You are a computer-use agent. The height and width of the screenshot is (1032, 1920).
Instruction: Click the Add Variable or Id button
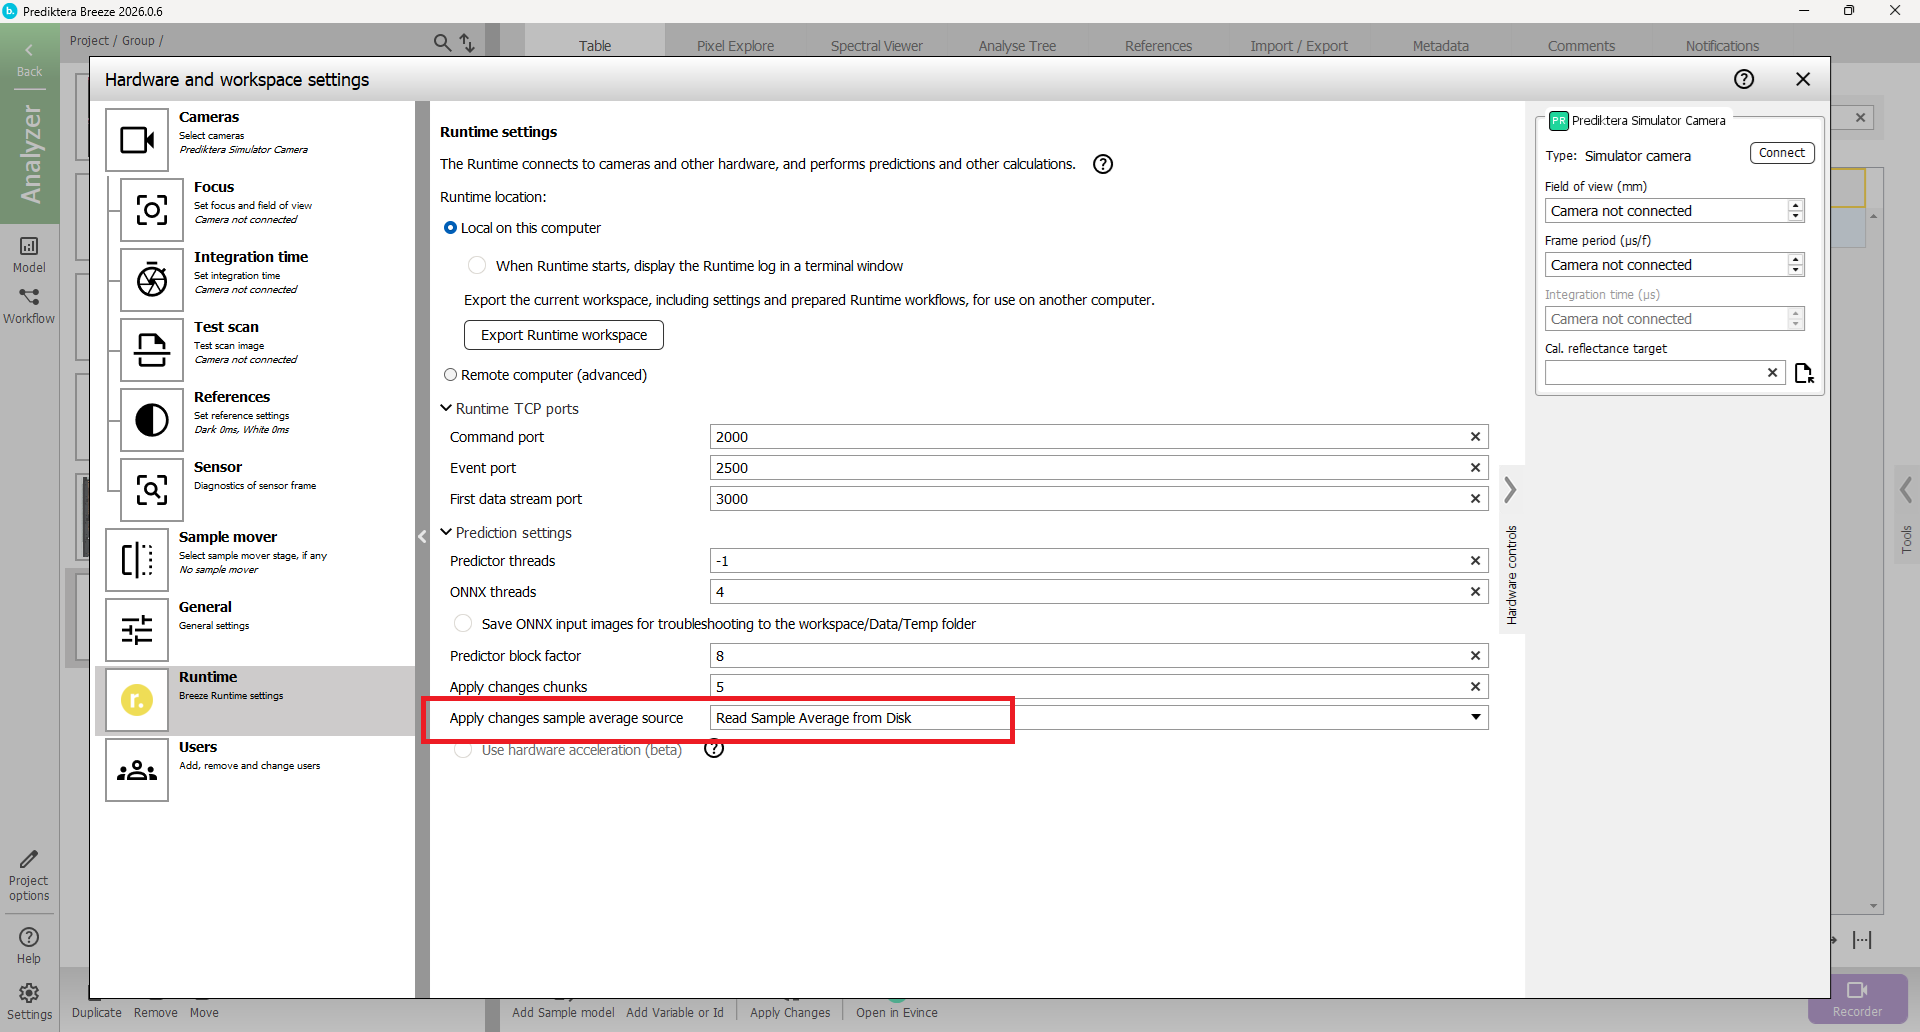click(x=675, y=1013)
